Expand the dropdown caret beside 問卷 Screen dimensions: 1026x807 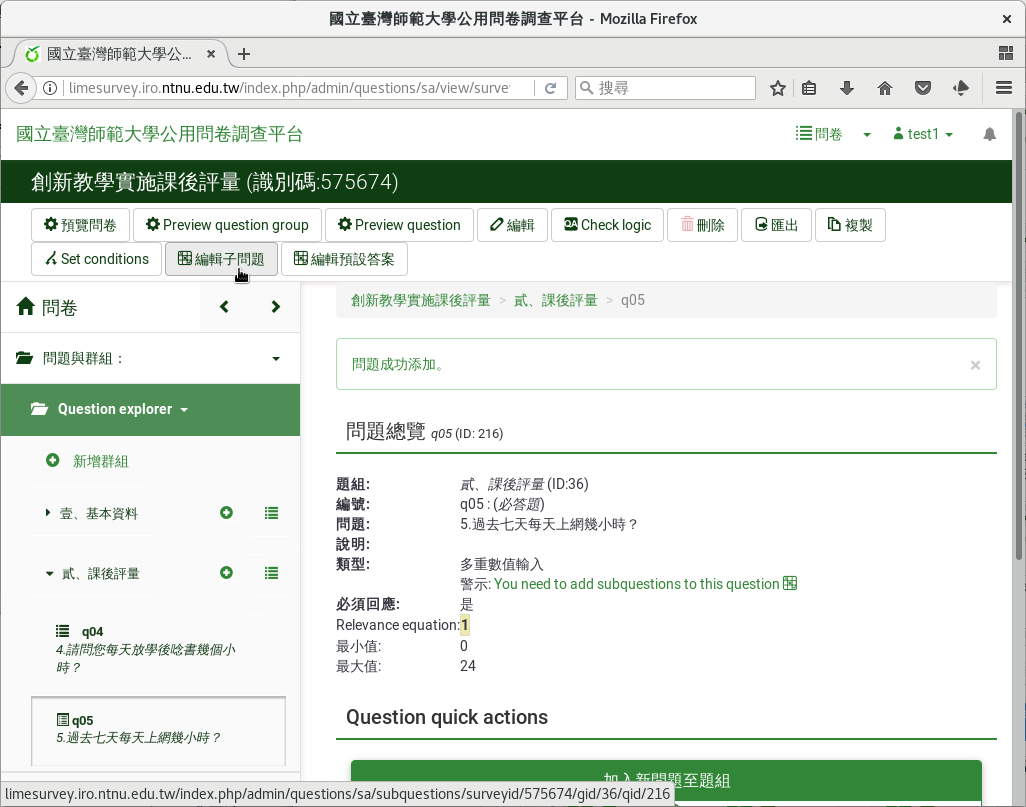(867, 135)
